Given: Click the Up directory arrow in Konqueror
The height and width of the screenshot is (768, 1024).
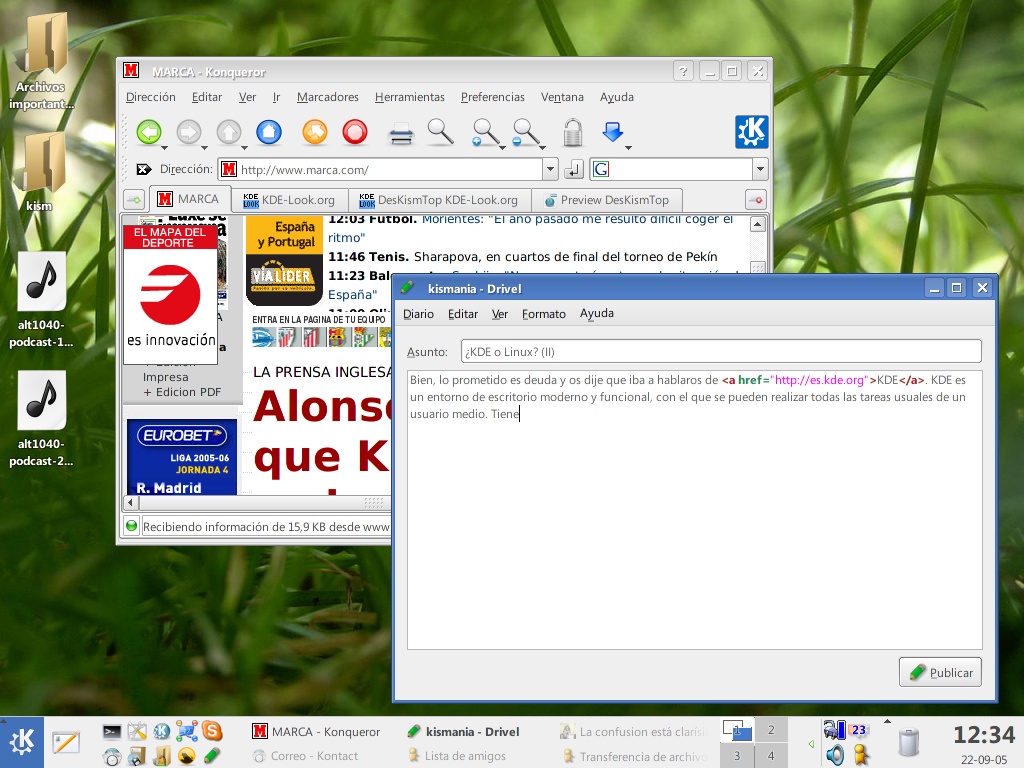Looking at the screenshot, I should point(229,133).
